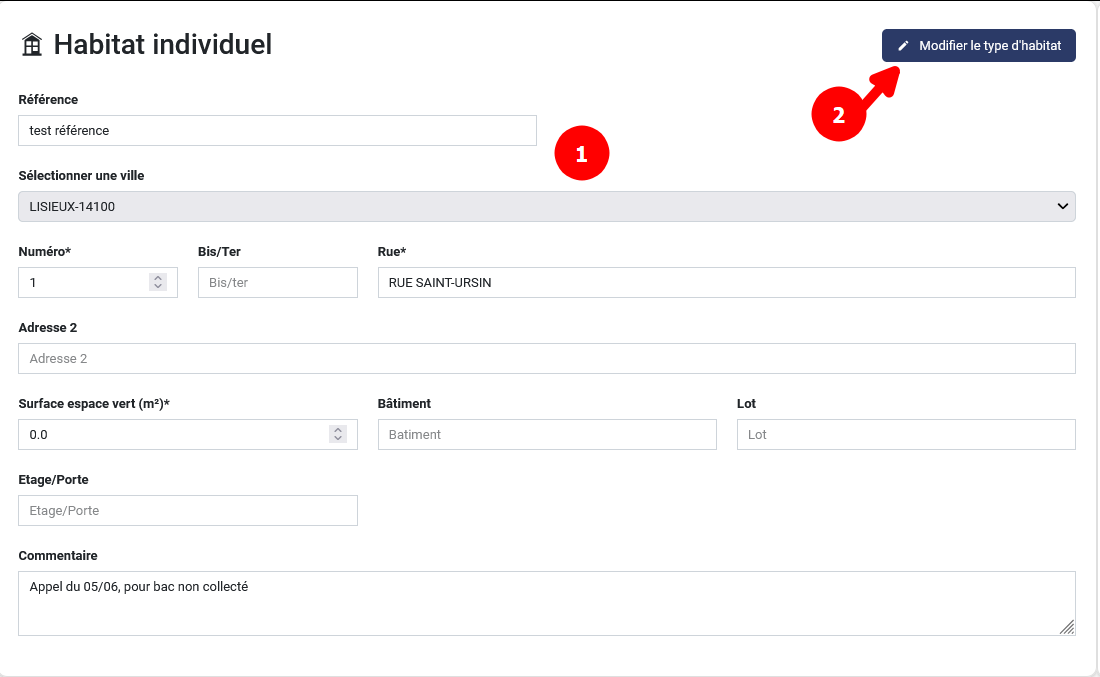Decrease the Numéro value with down arrow
Viewport: 1100px width, 677px height.
pos(158,287)
